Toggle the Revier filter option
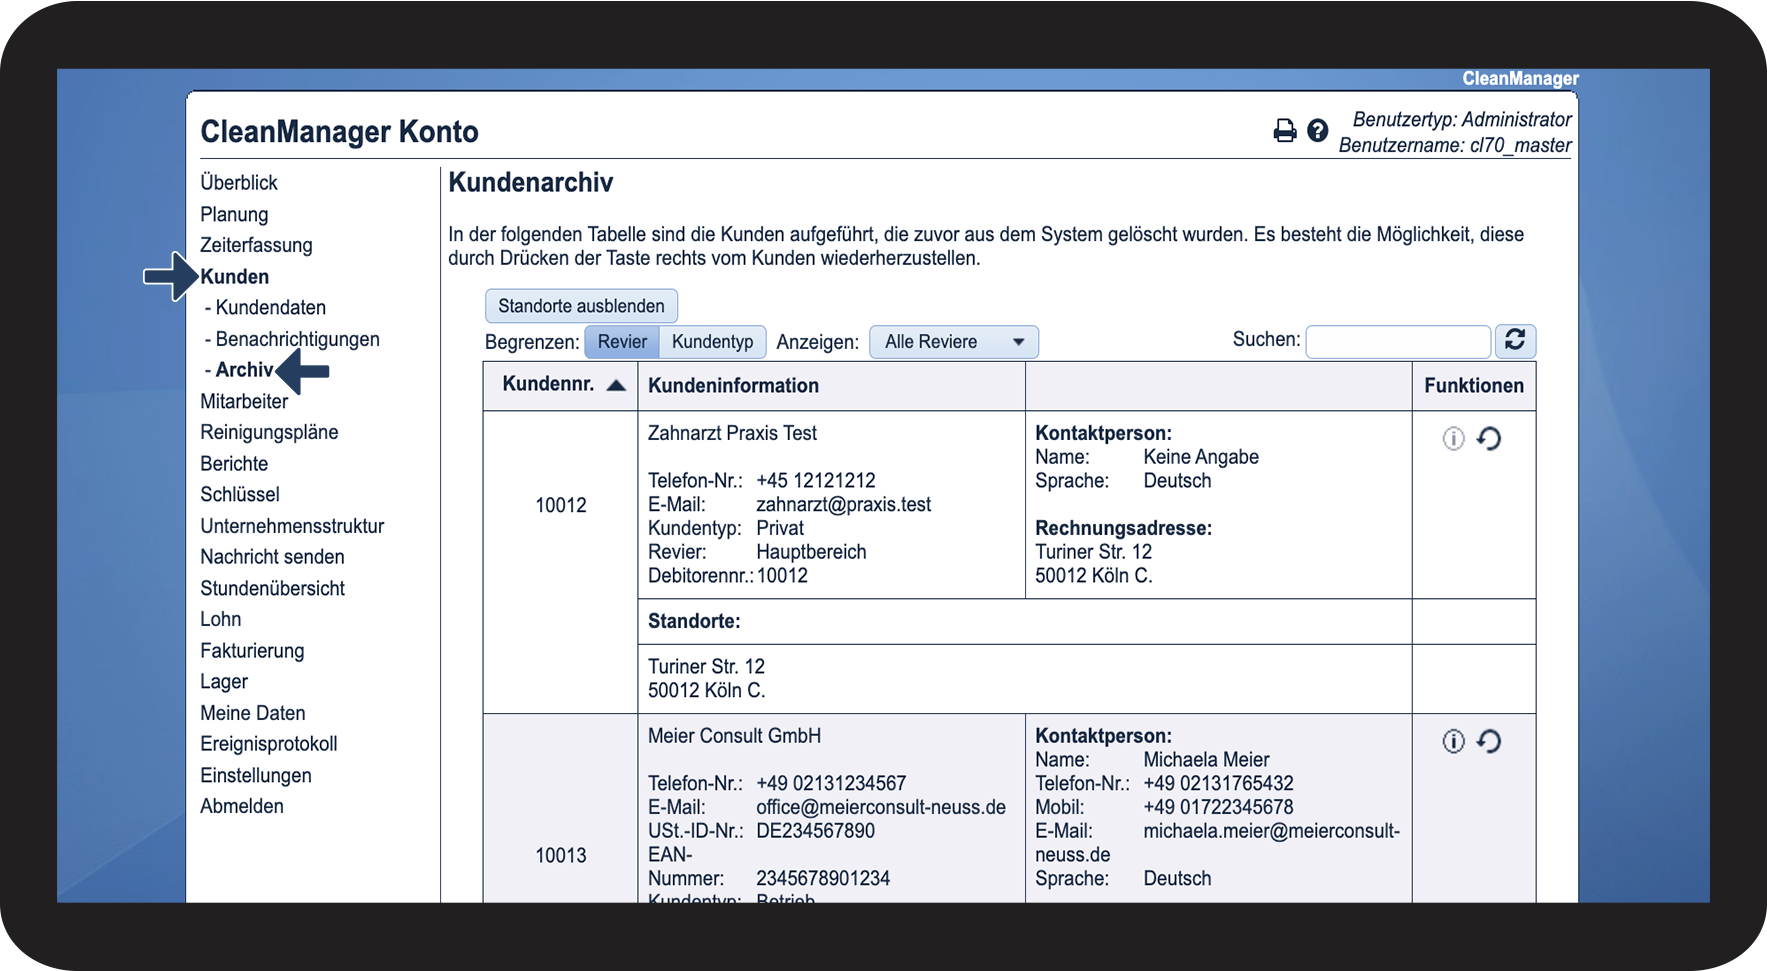1767x971 pixels. tap(622, 342)
